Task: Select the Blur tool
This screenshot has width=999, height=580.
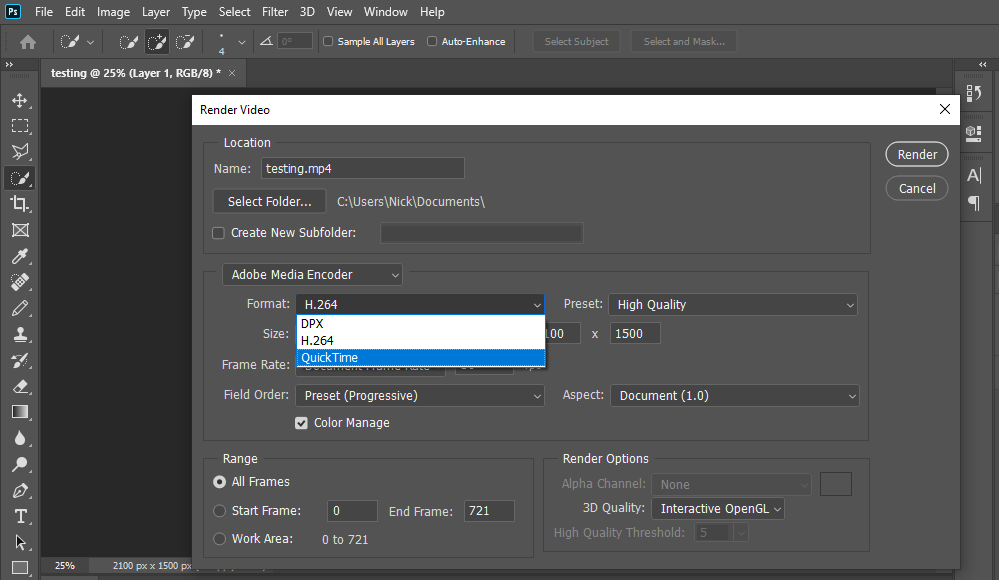Action: (x=20, y=439)
